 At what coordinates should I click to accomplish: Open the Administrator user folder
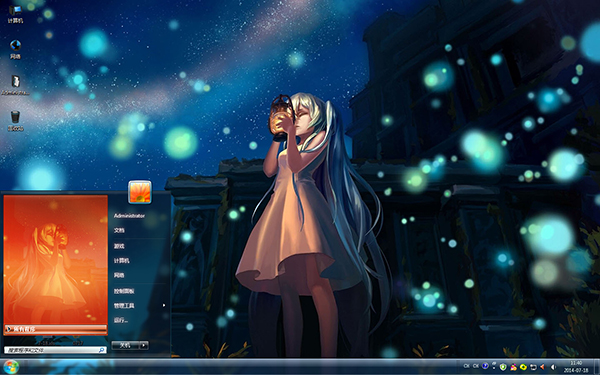(129, 216)
